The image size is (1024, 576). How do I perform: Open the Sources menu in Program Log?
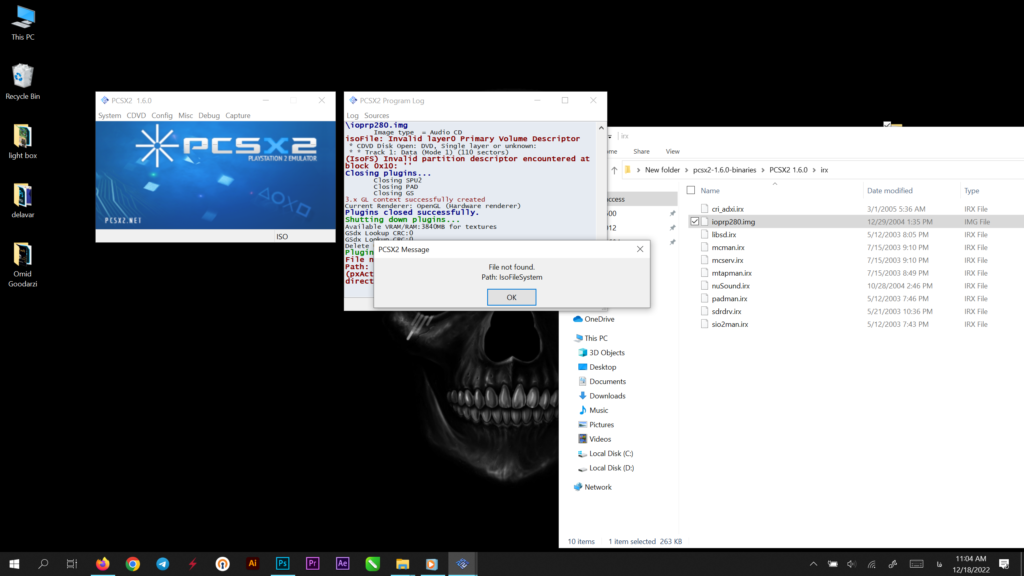(x=377, y=116)
